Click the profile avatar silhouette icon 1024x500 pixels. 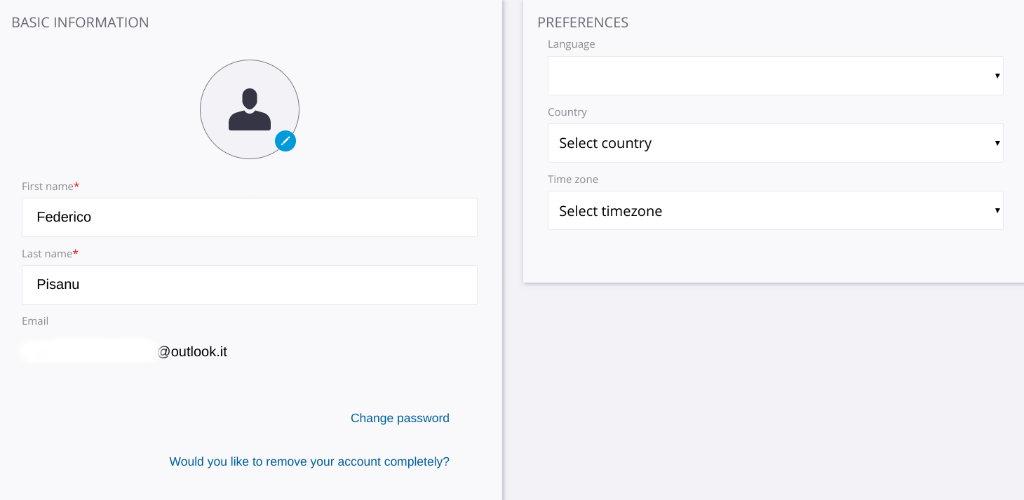249,110
